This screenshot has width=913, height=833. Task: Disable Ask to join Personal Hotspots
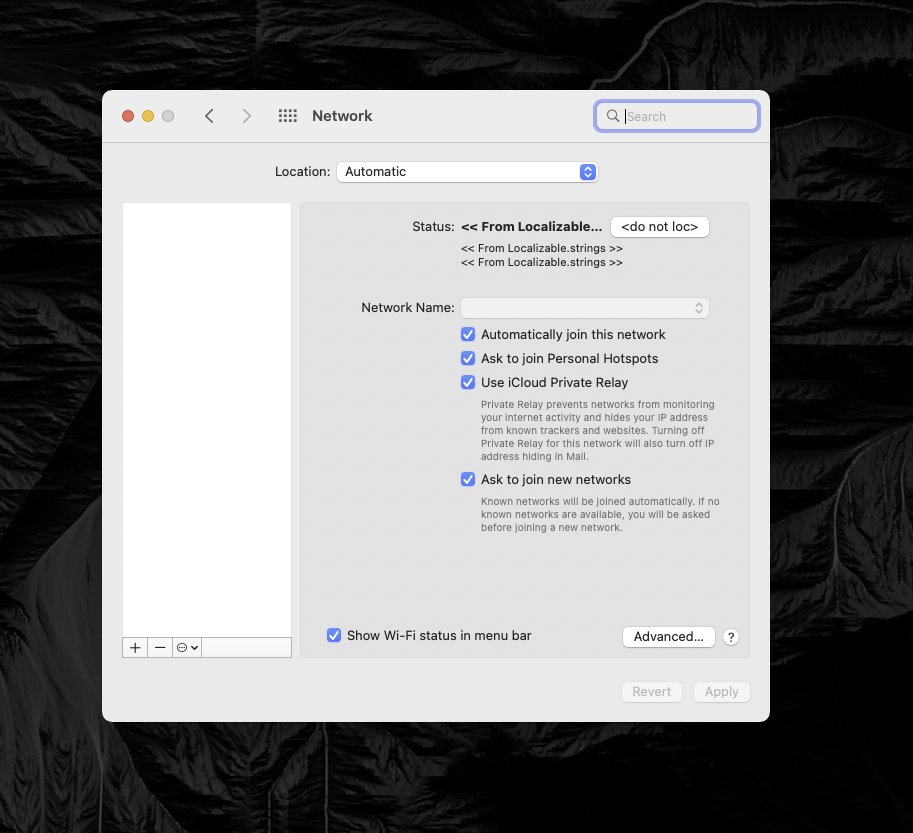click(468, 358)
